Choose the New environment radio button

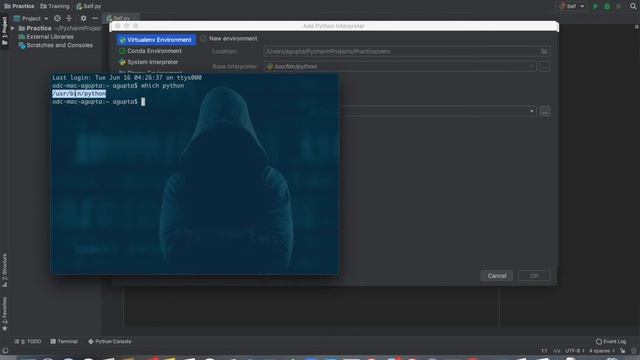(x=203, y=38)
